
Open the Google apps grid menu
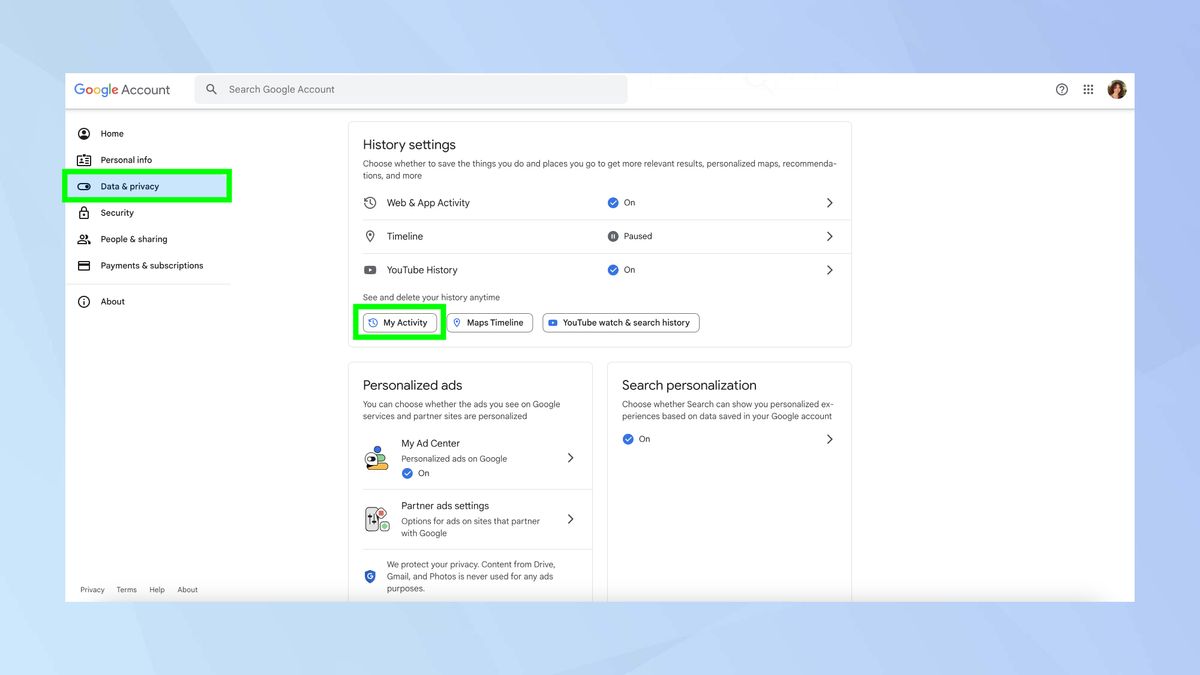[x=1088, y=89]
